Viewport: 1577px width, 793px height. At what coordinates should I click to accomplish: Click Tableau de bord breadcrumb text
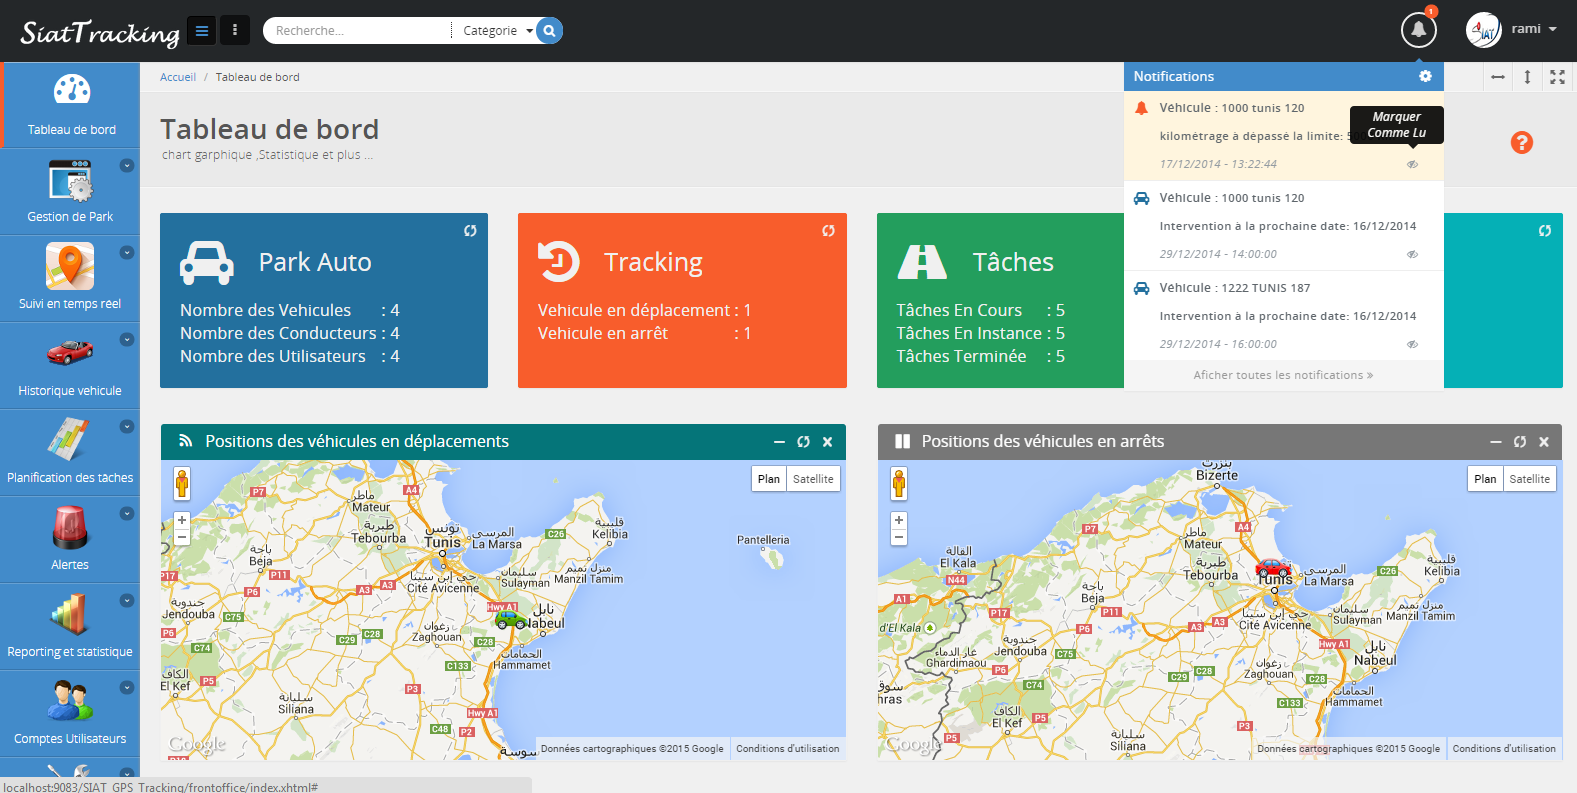click(x=258, y=77)
